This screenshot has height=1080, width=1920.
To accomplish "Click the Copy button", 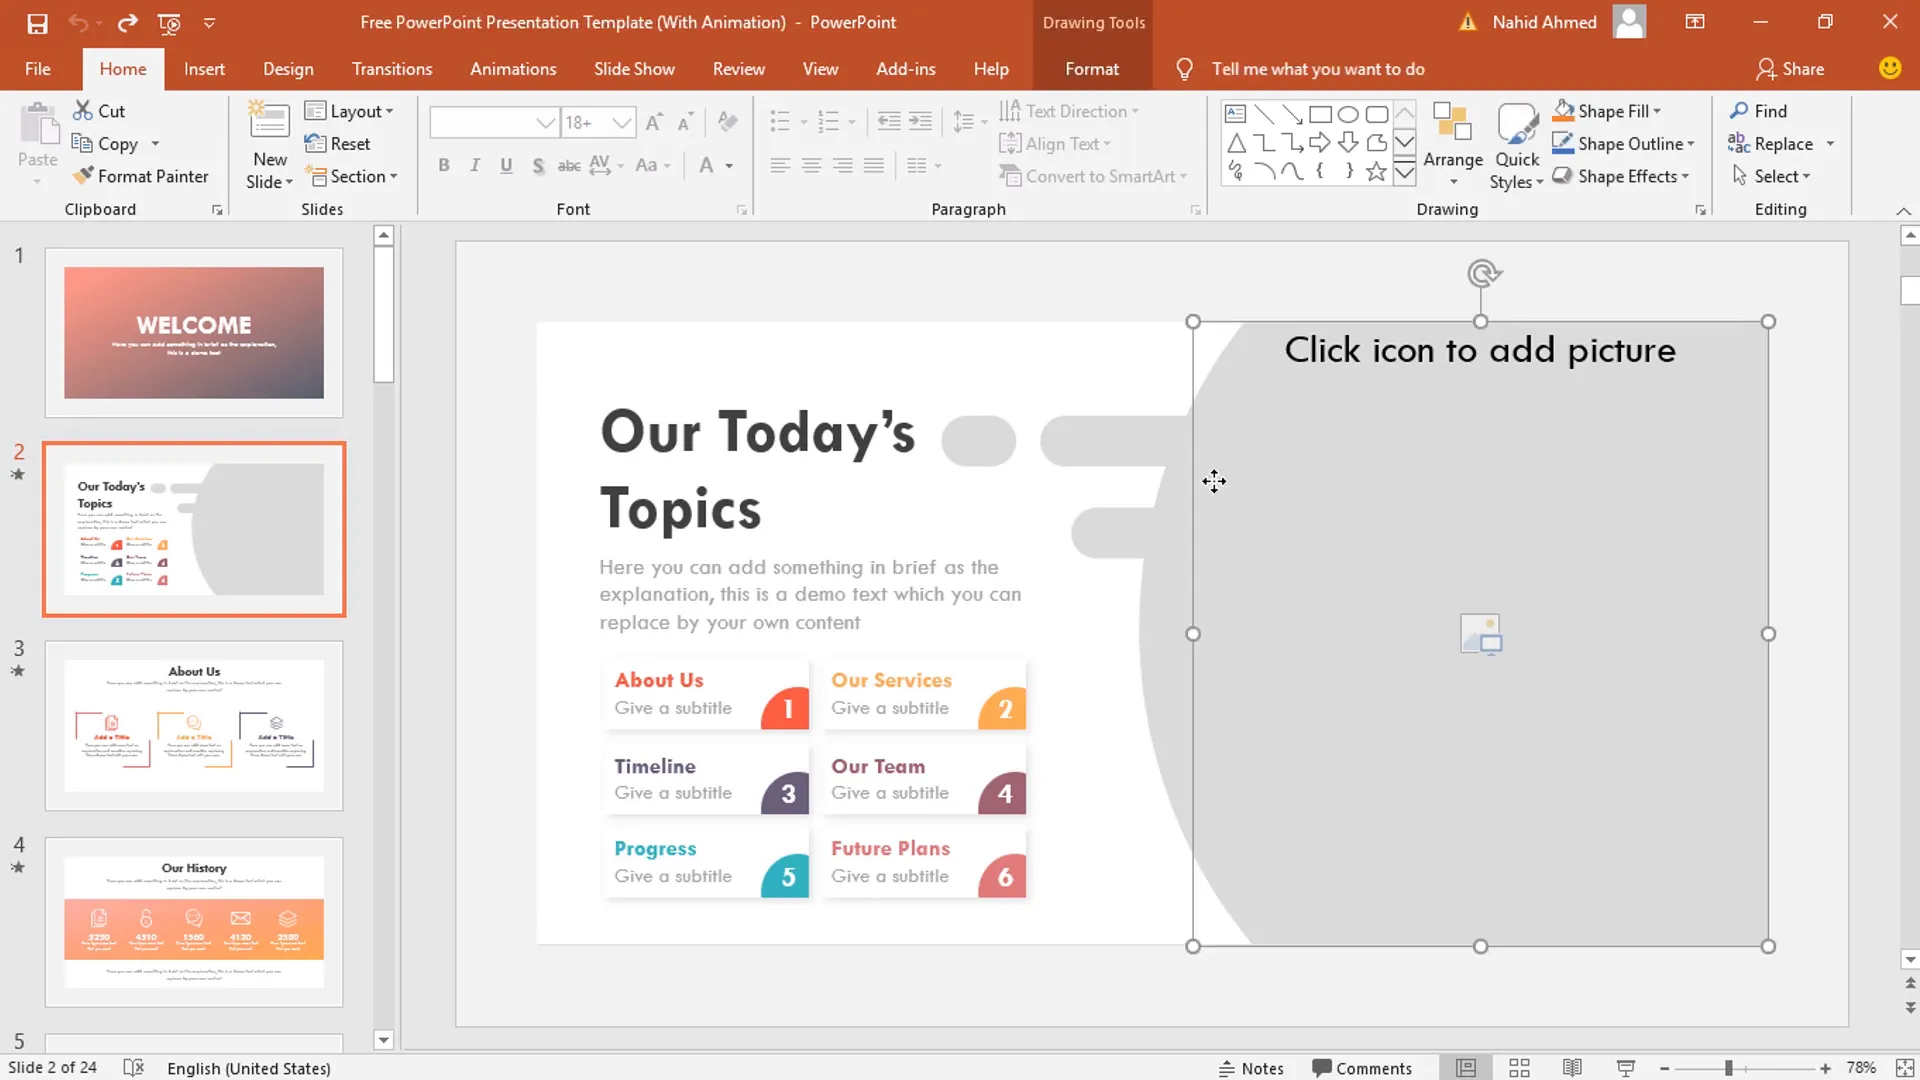I will pos(105,143).
